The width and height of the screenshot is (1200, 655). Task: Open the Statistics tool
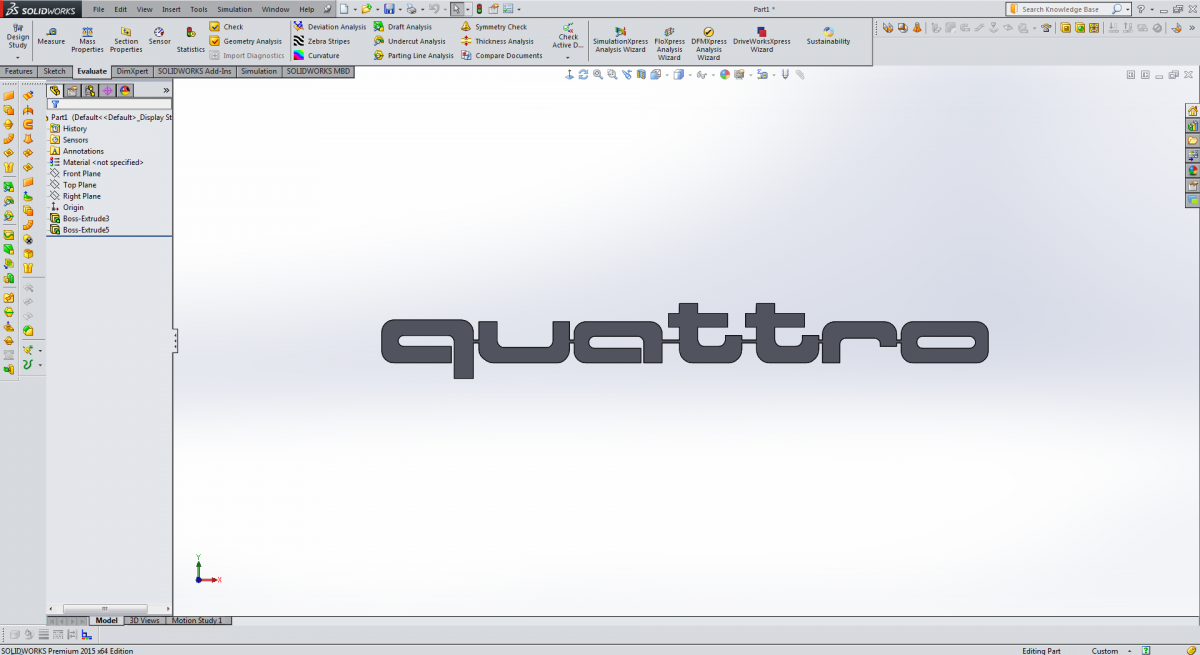191,39
